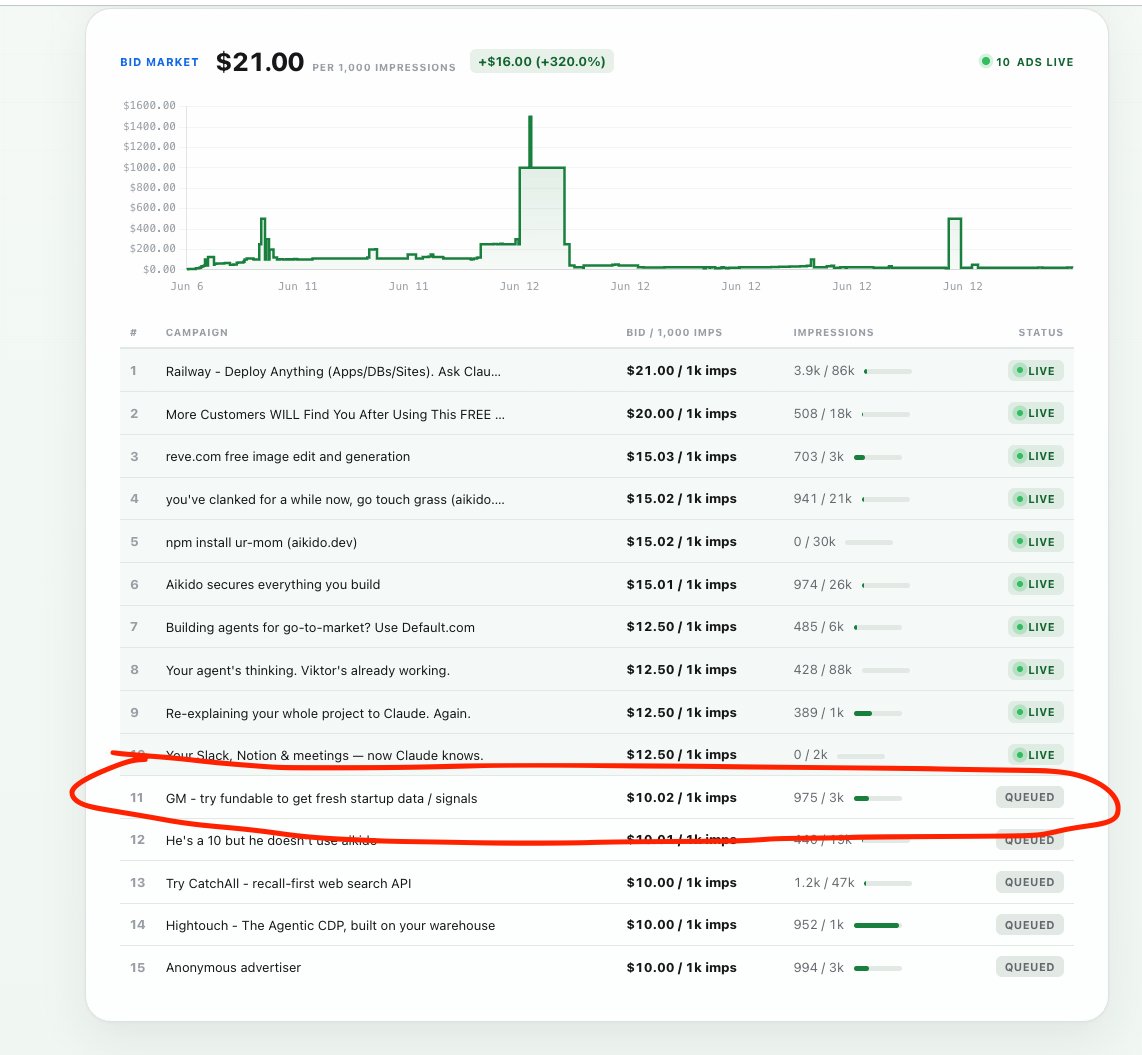Open you've clanked for a while campaign
Screen dimensions: 1142x1055
(x=335, y=499)
